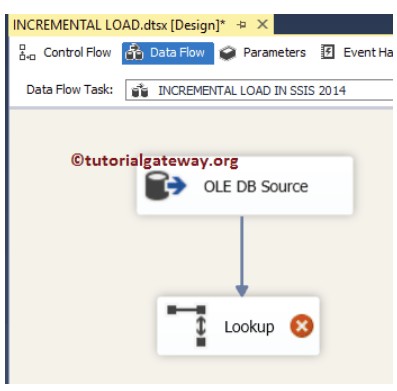Select the blue data path arrow connector
The width and height of the screenshot is (397, 391).
242,256
